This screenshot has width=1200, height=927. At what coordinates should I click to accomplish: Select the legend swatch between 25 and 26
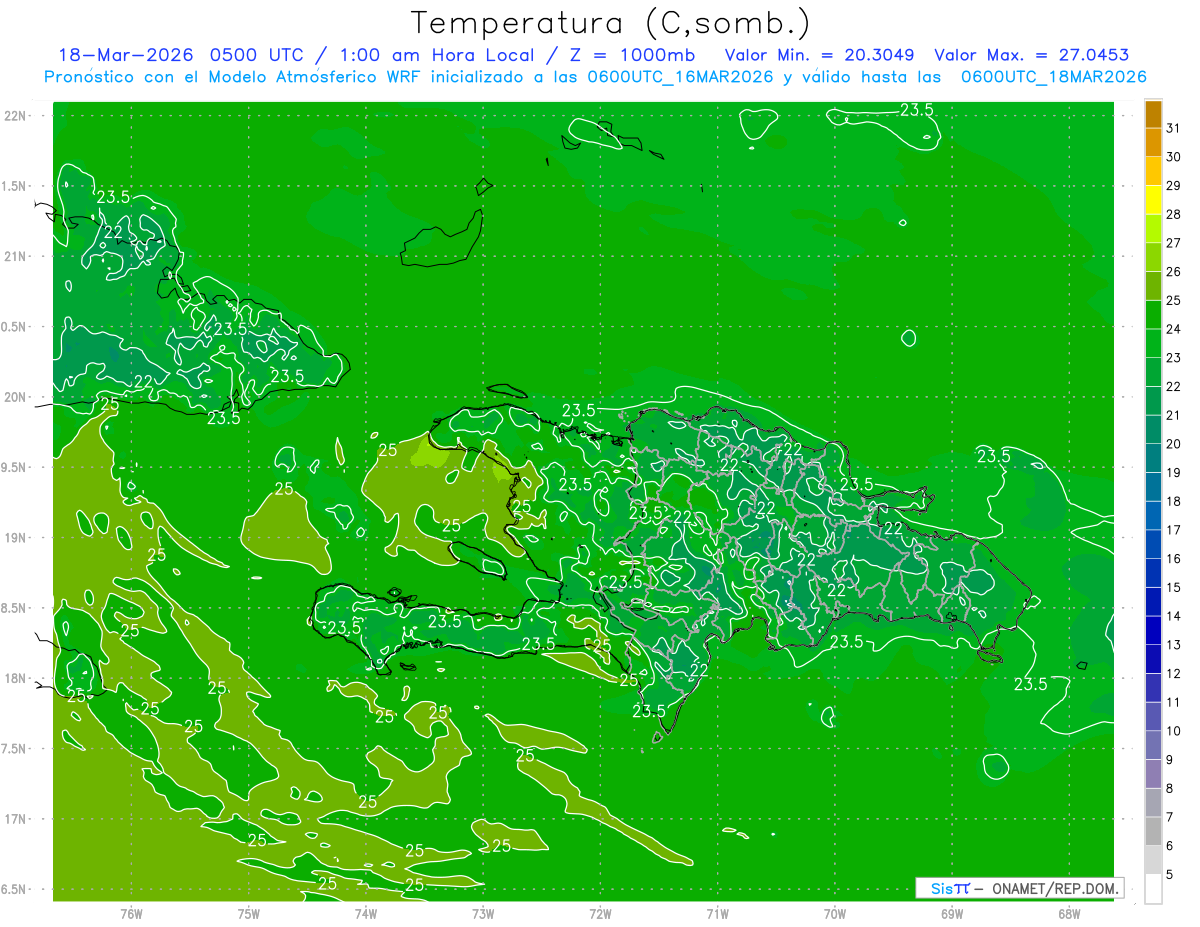coord(1153,286)
